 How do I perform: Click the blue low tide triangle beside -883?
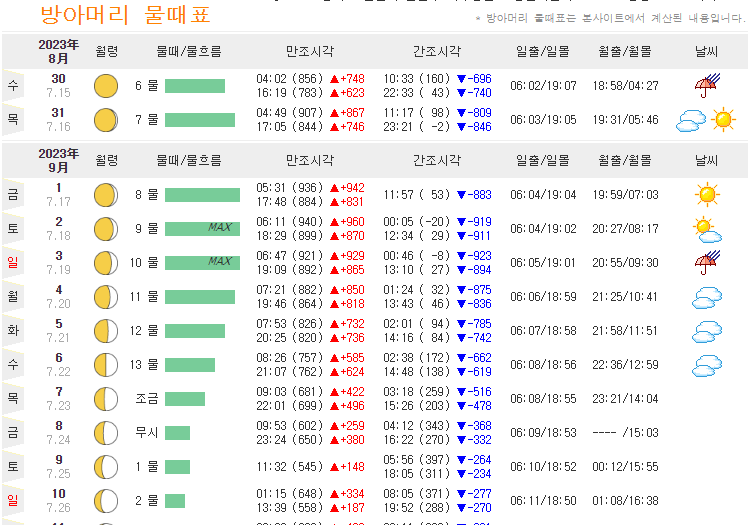point(461,195)
